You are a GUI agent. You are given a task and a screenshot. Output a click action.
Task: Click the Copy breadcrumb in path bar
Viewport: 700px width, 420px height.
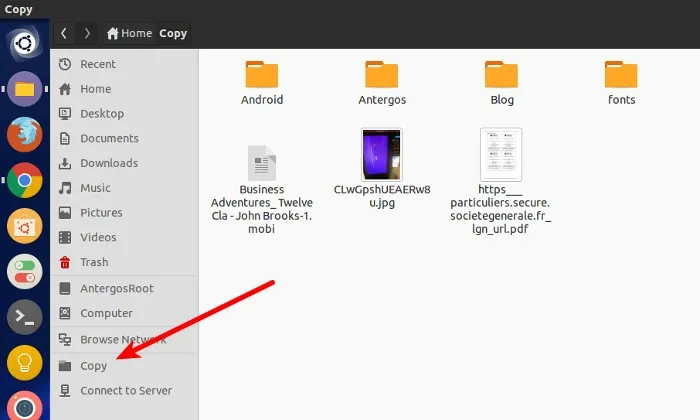(x=173, y=33)
